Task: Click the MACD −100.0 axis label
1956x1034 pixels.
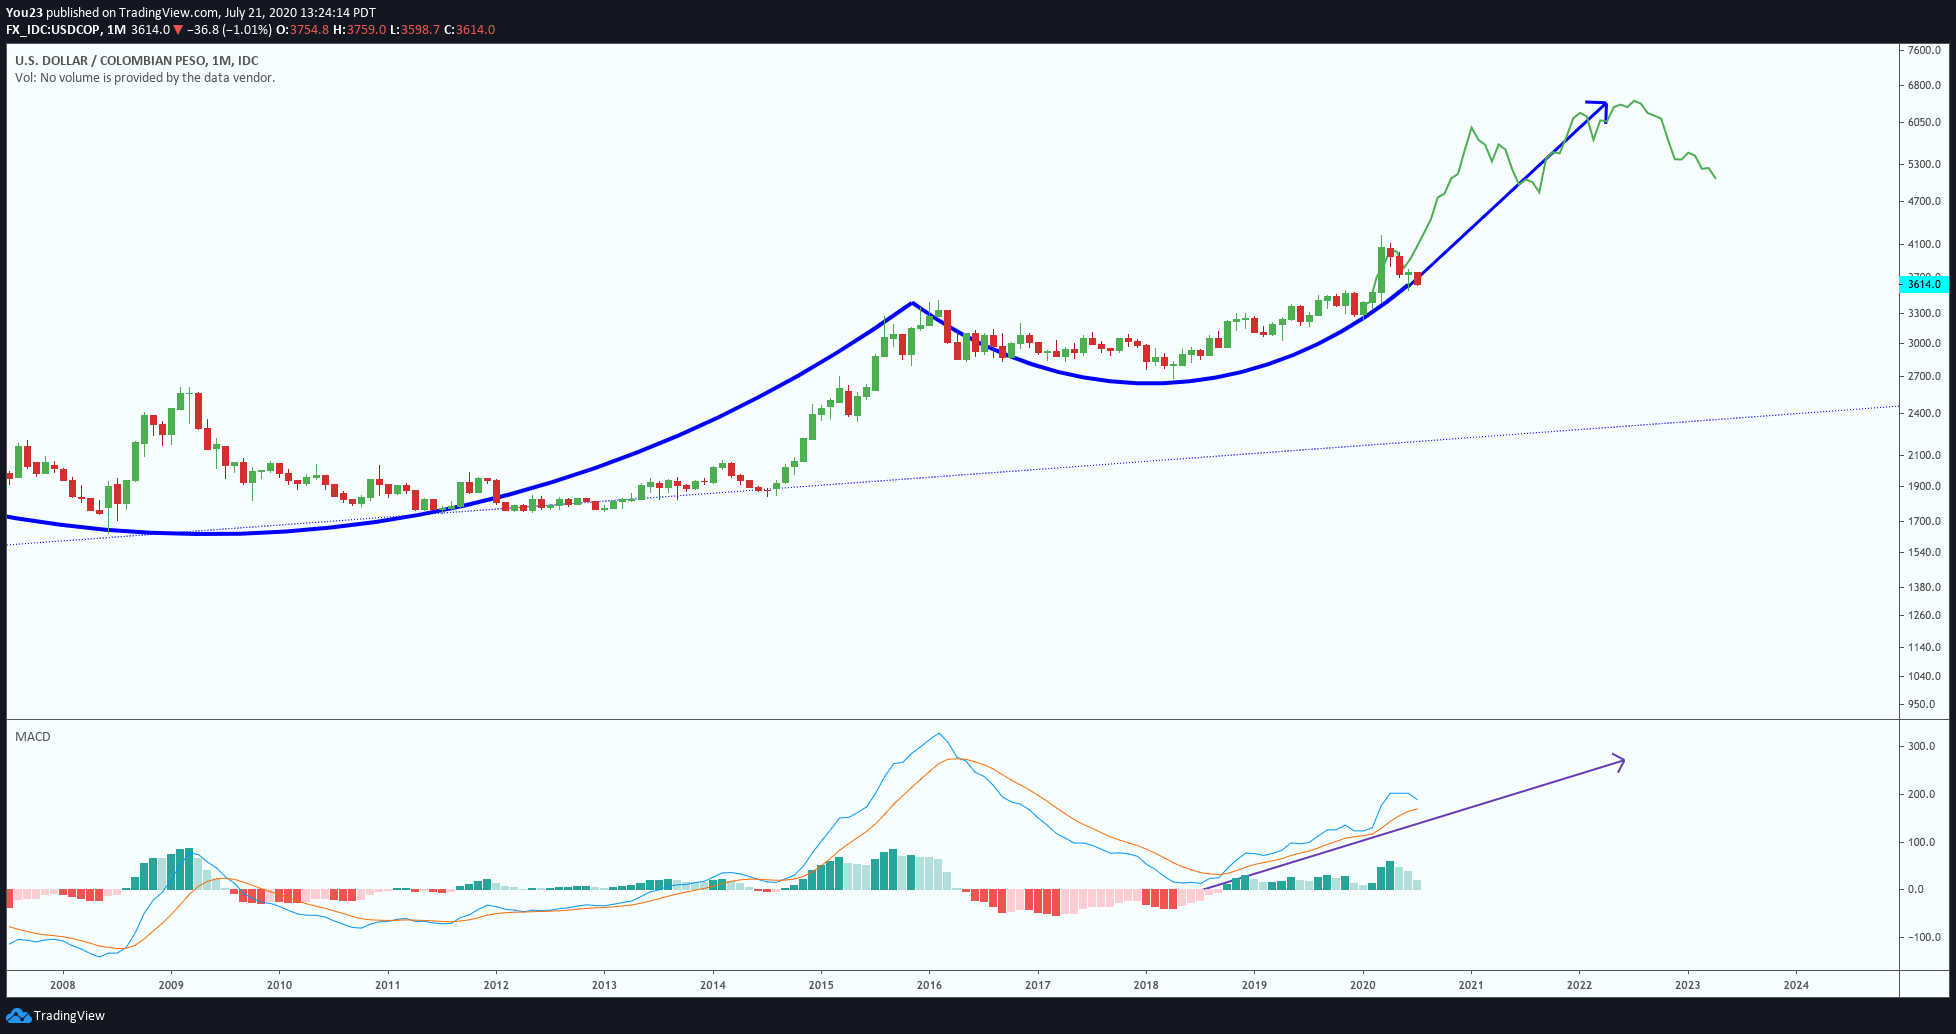Action: pos(1924,938)
